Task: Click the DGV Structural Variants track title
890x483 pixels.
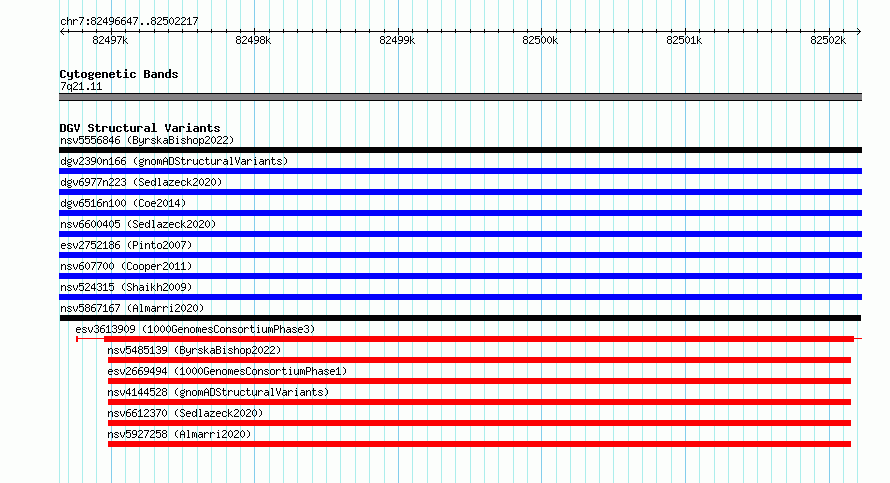Action: [140, 128]
